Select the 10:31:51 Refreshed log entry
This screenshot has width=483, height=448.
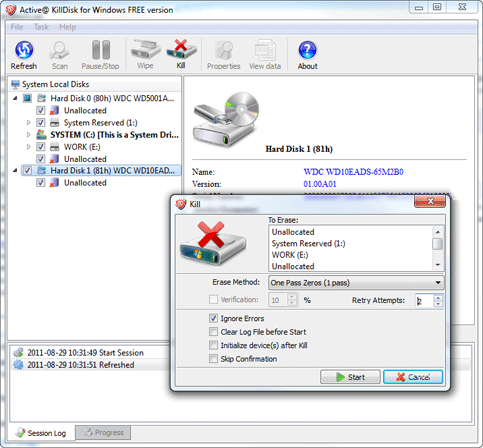point(81,365)
